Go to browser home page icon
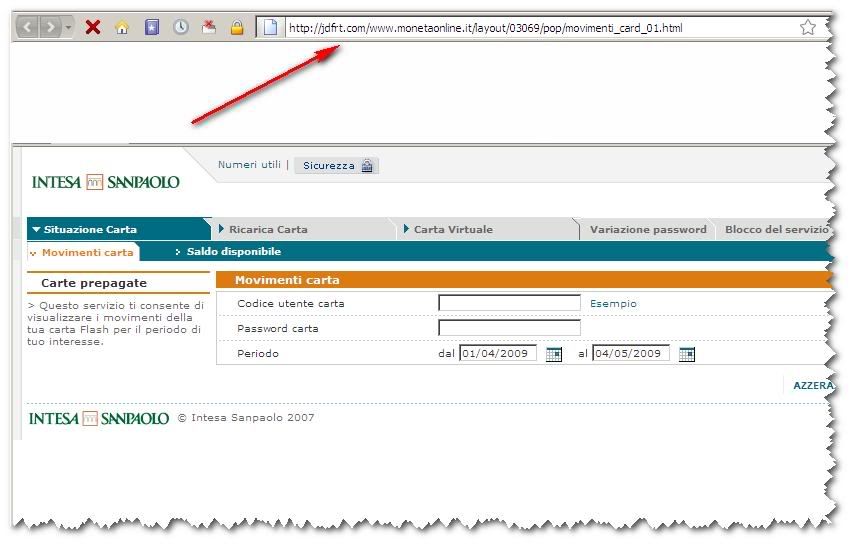 (122, 27)
